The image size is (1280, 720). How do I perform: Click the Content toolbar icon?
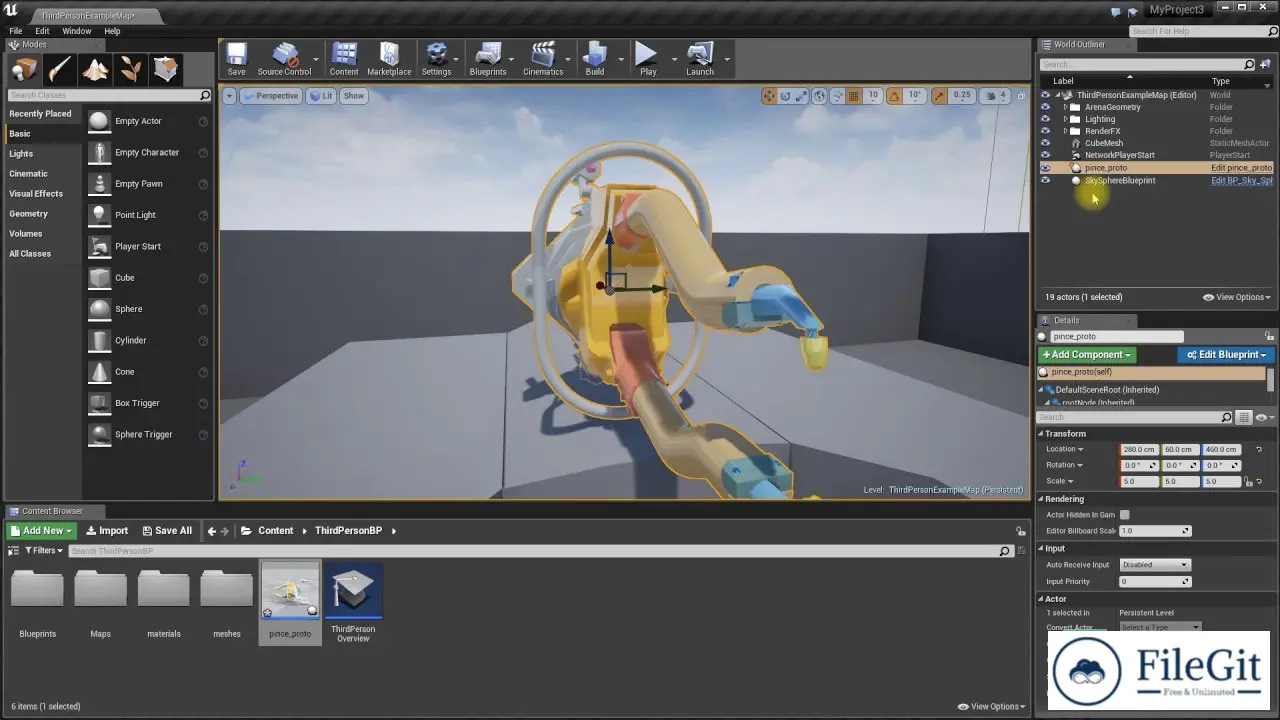[x=344, y=59]
